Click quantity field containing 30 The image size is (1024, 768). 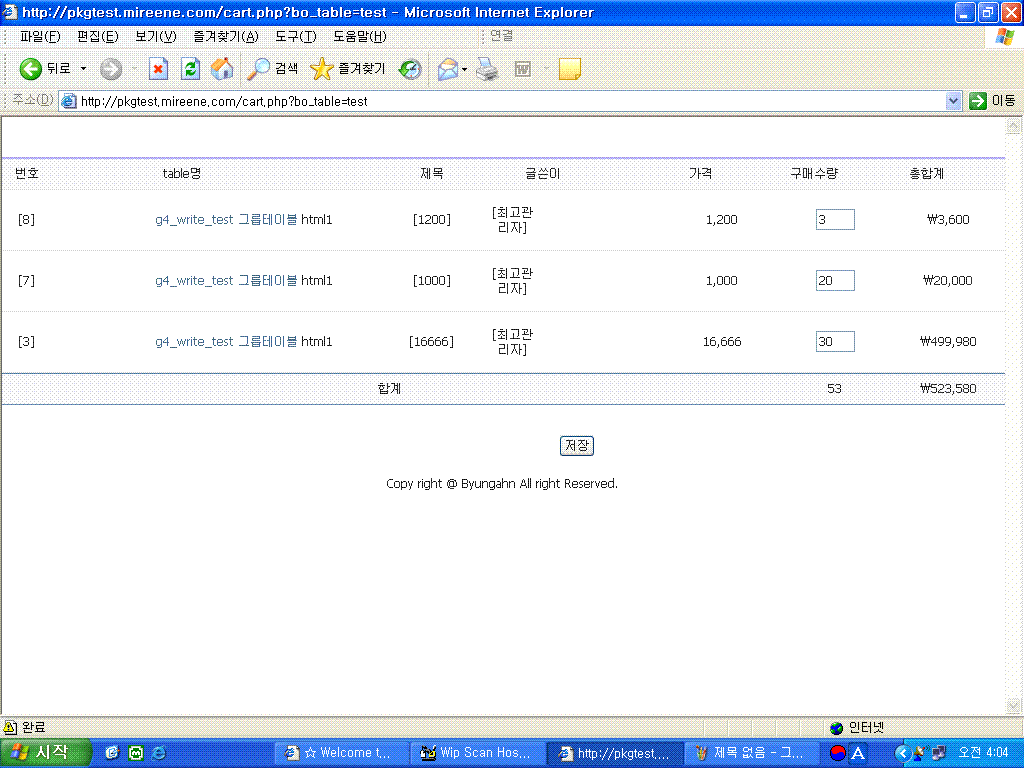click(x=834, y=342)
